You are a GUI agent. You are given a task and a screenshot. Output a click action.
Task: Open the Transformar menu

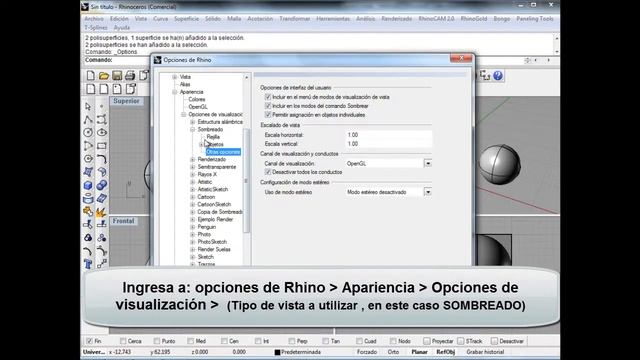[295, 19]
